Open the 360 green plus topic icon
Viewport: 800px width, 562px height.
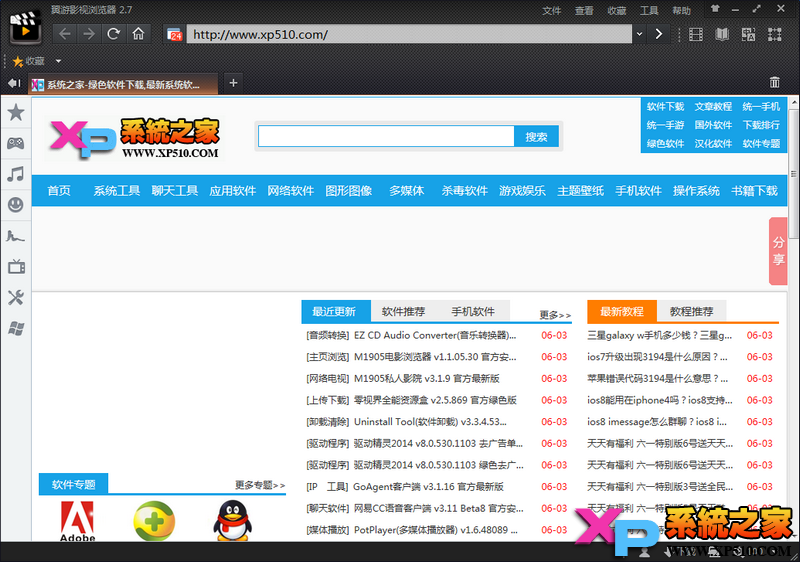(155, 521)
